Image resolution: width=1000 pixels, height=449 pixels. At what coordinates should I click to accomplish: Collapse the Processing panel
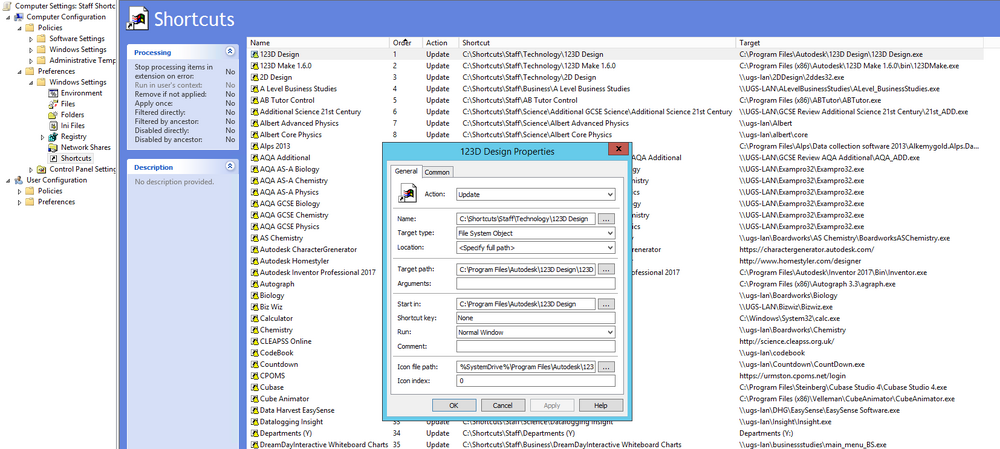[230, 52]
